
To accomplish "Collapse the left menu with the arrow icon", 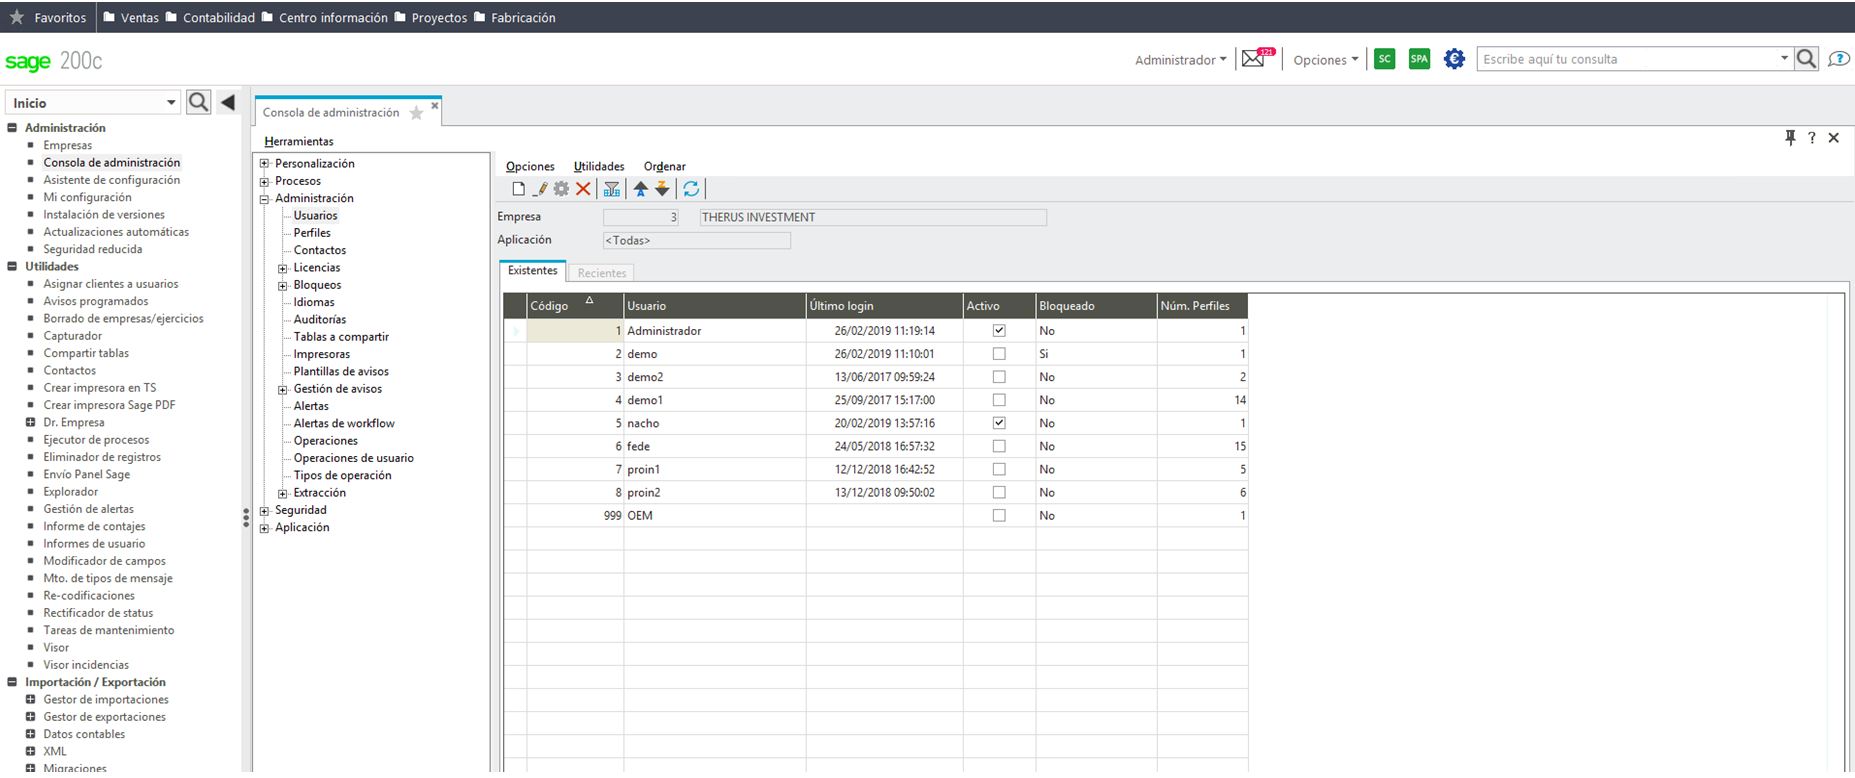I will click(228, 102).
